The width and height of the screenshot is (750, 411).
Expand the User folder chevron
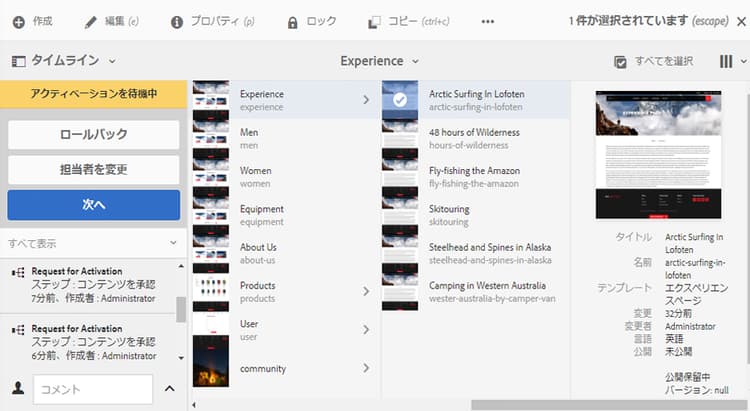[x=366, y=329]
